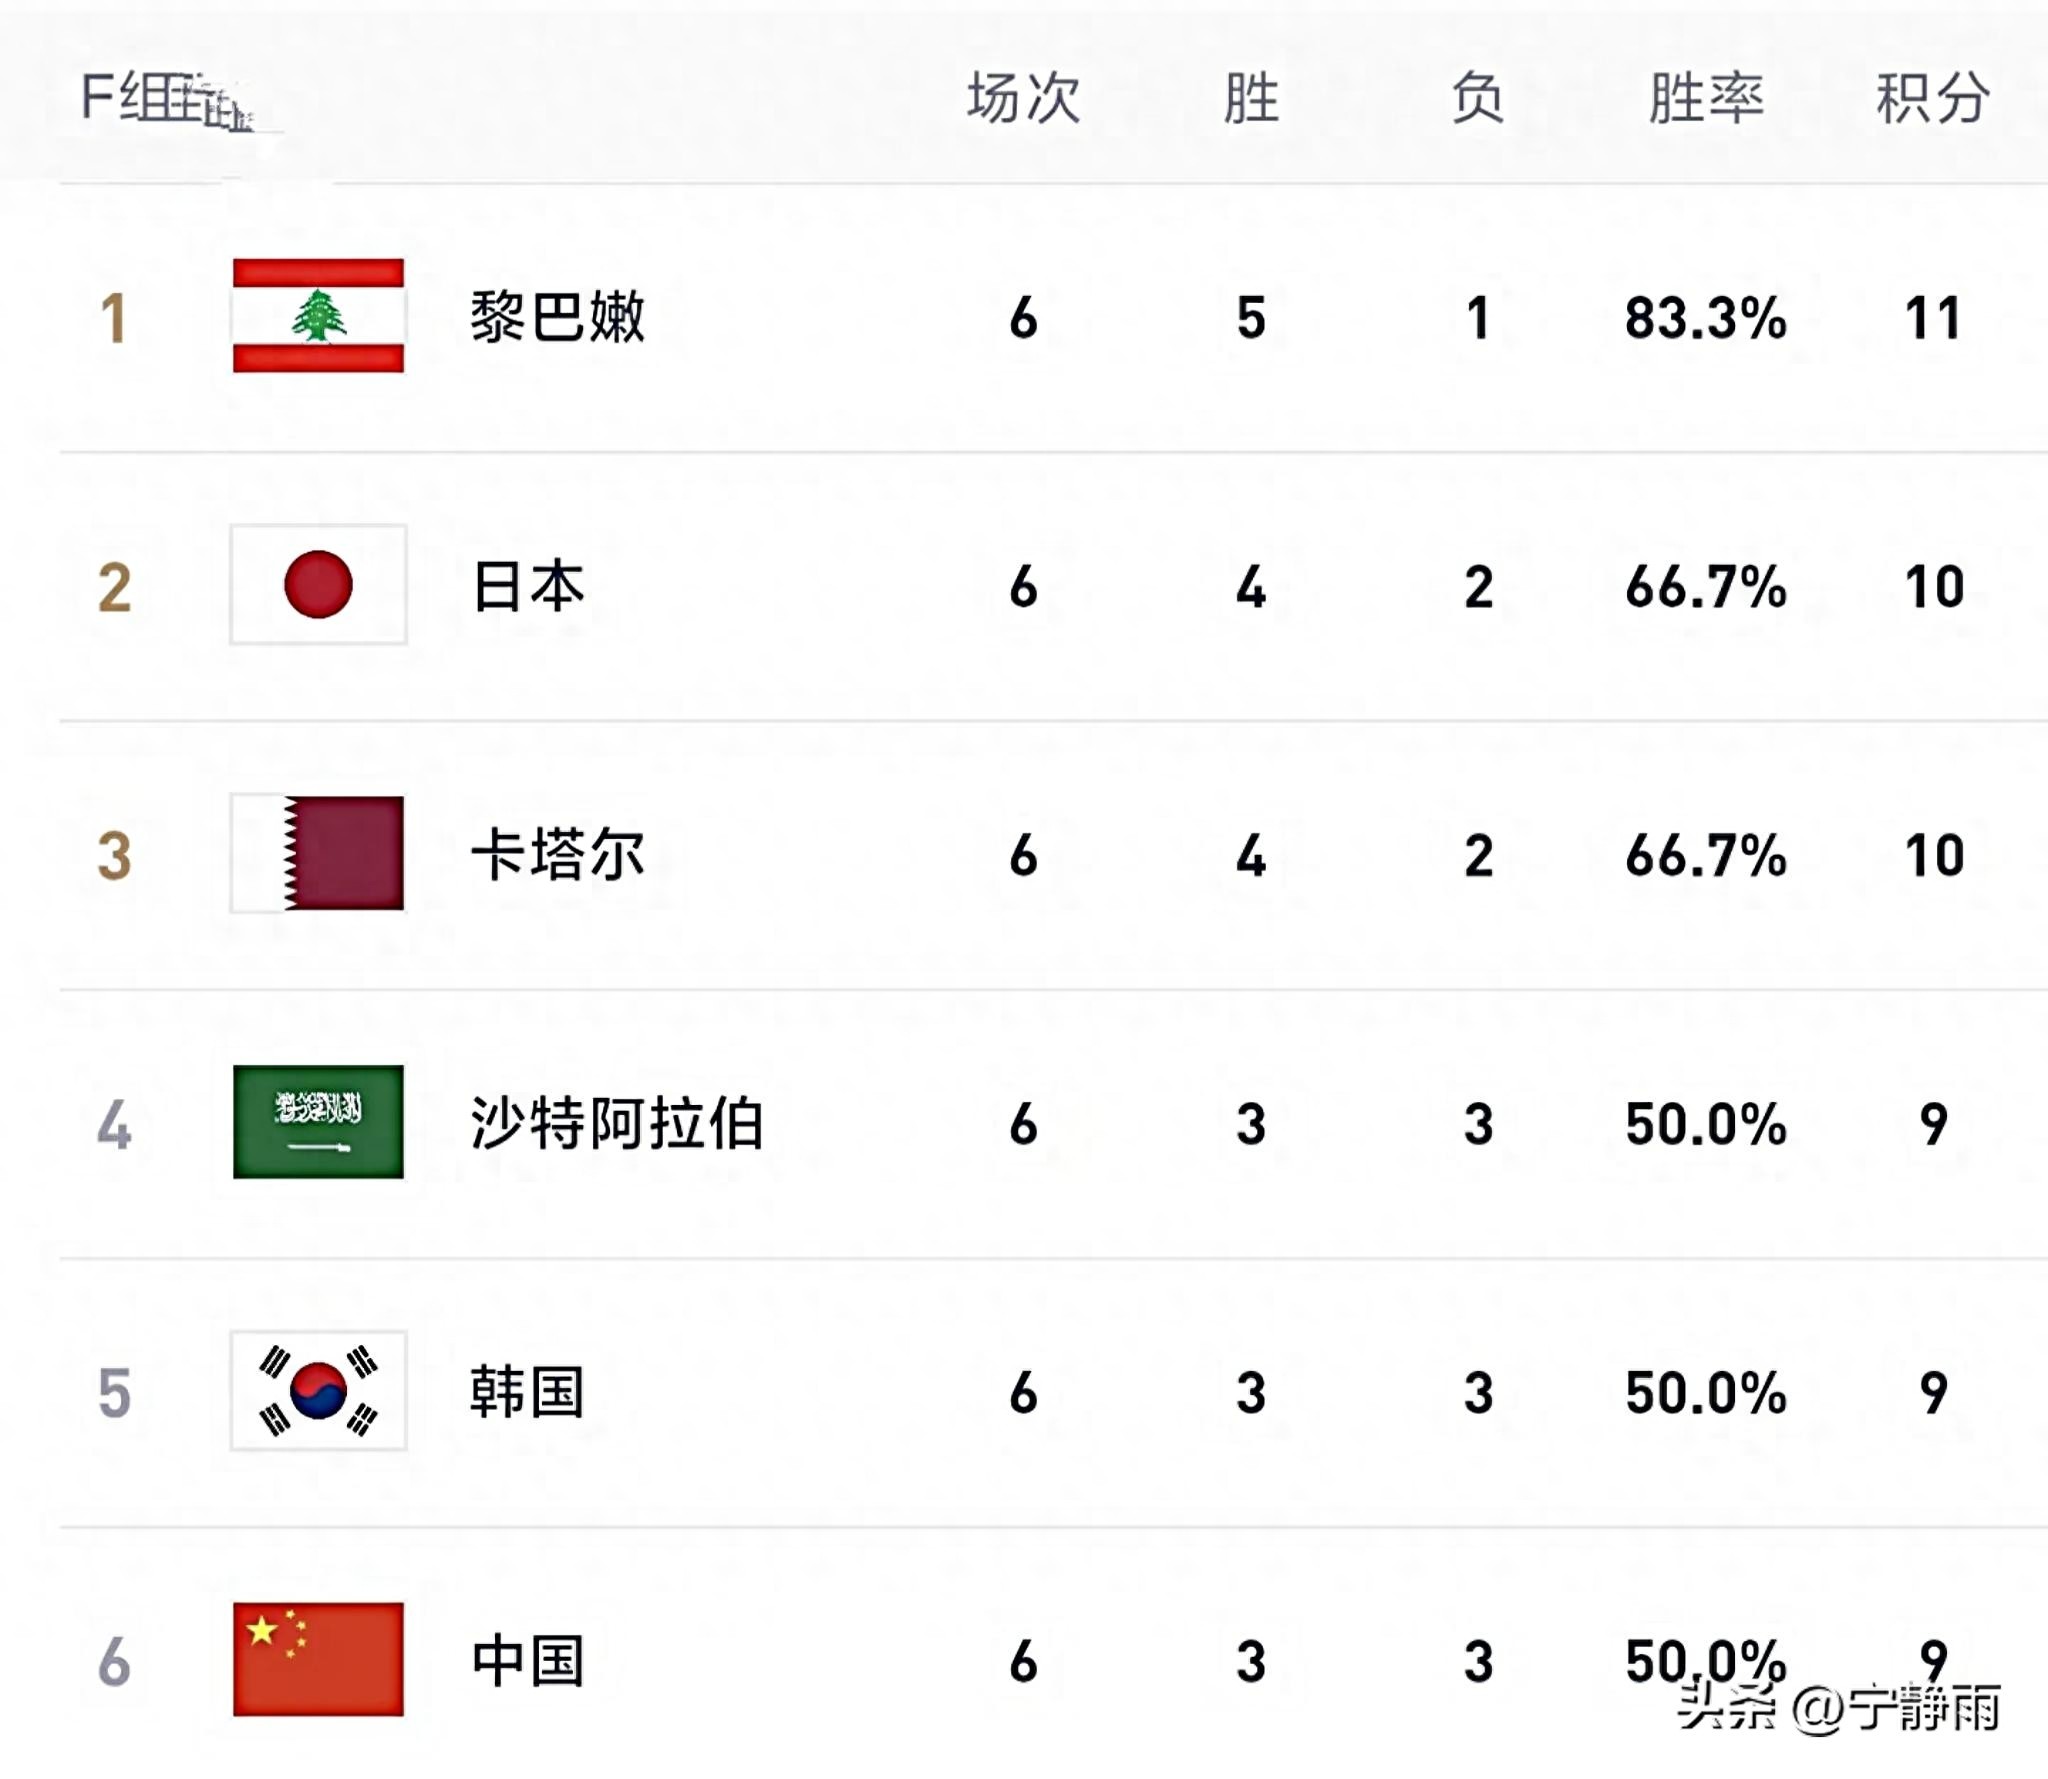The width and height of the screenshot is (2048, 1779).
Task: Click the 胜率 column header
Action: (1706, 98)
